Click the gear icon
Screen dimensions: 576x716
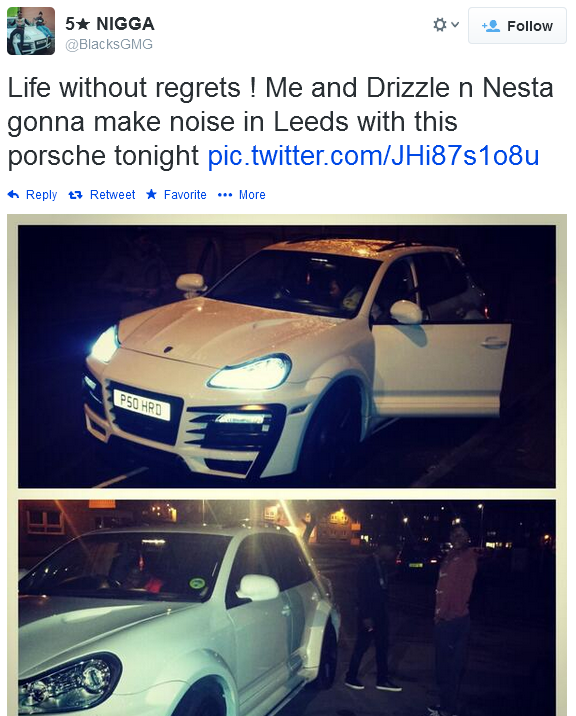440,25
